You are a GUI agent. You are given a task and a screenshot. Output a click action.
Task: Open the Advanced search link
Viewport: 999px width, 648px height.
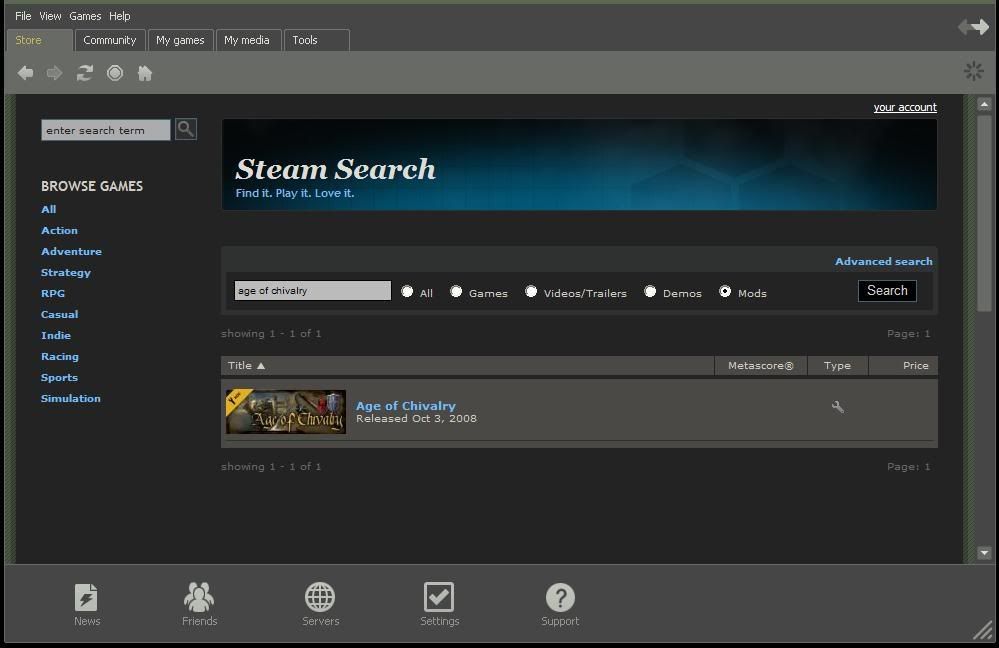[884, 261]
